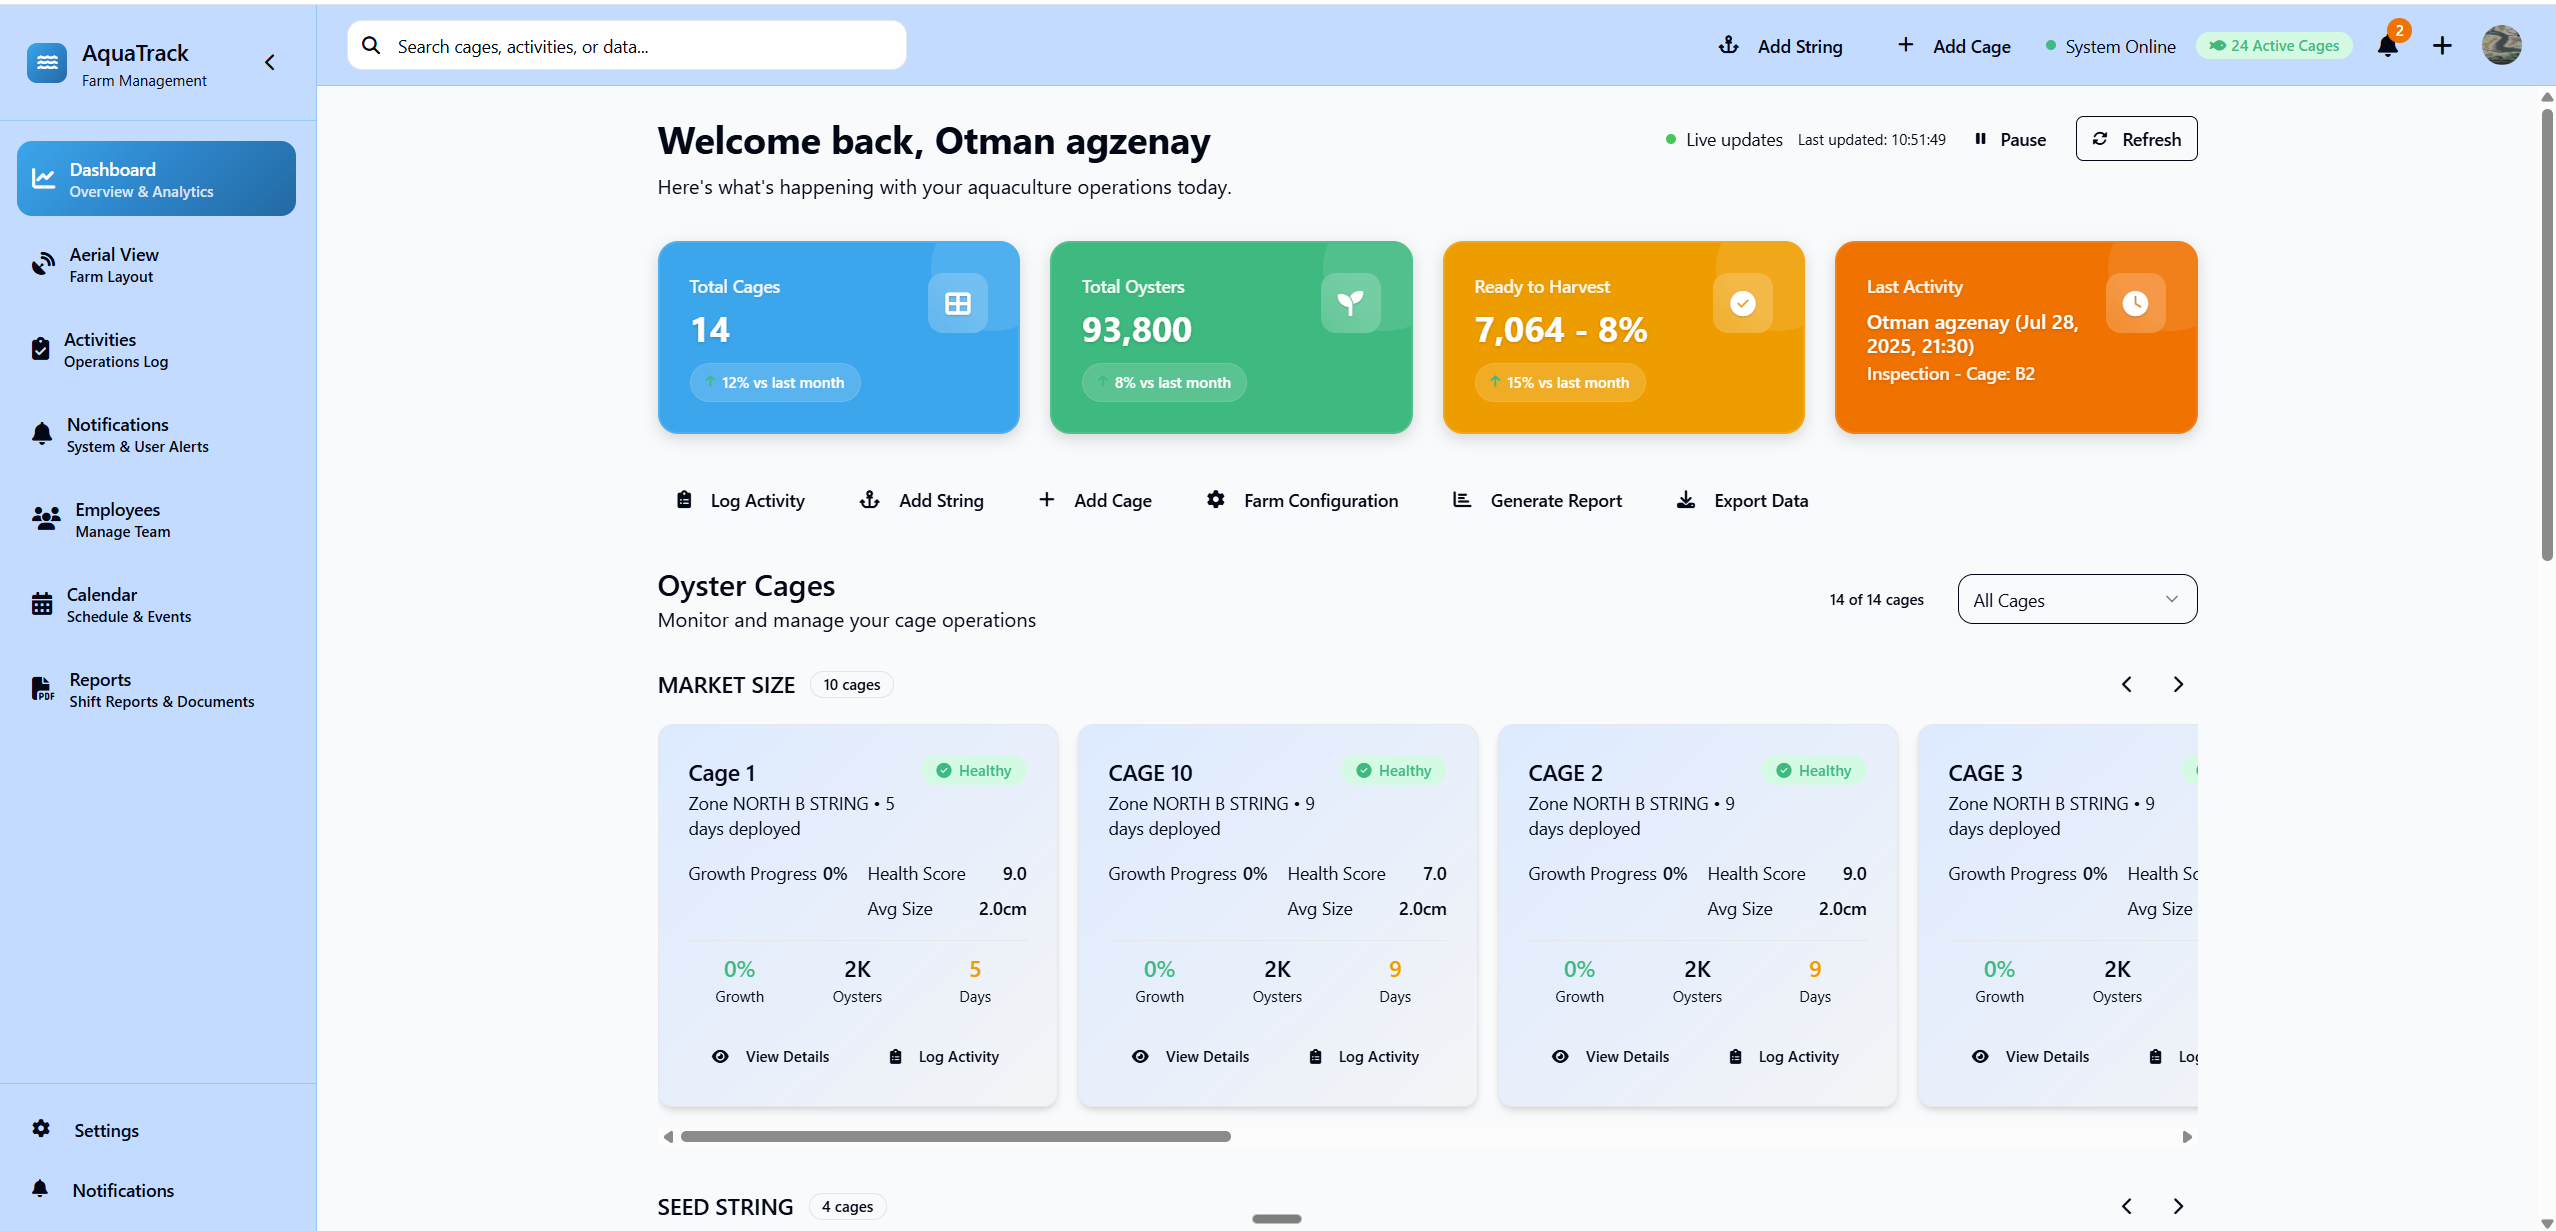Click the Ready to Harvest checkmark icon

click(x=1743, y=303)
